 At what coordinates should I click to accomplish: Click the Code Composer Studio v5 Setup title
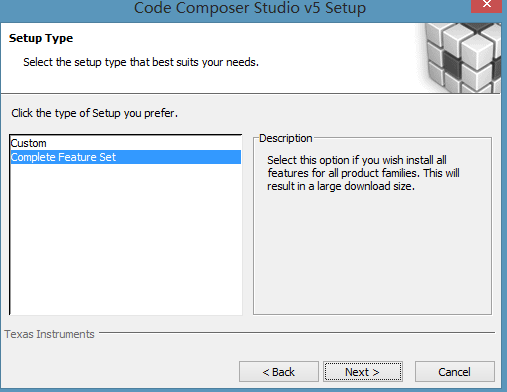pos(250,8)
